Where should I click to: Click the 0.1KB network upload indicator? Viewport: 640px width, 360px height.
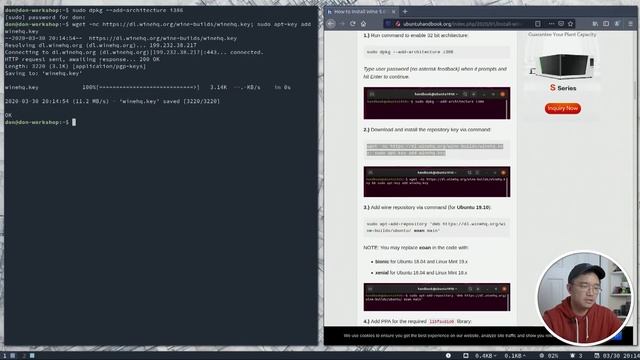515,356
